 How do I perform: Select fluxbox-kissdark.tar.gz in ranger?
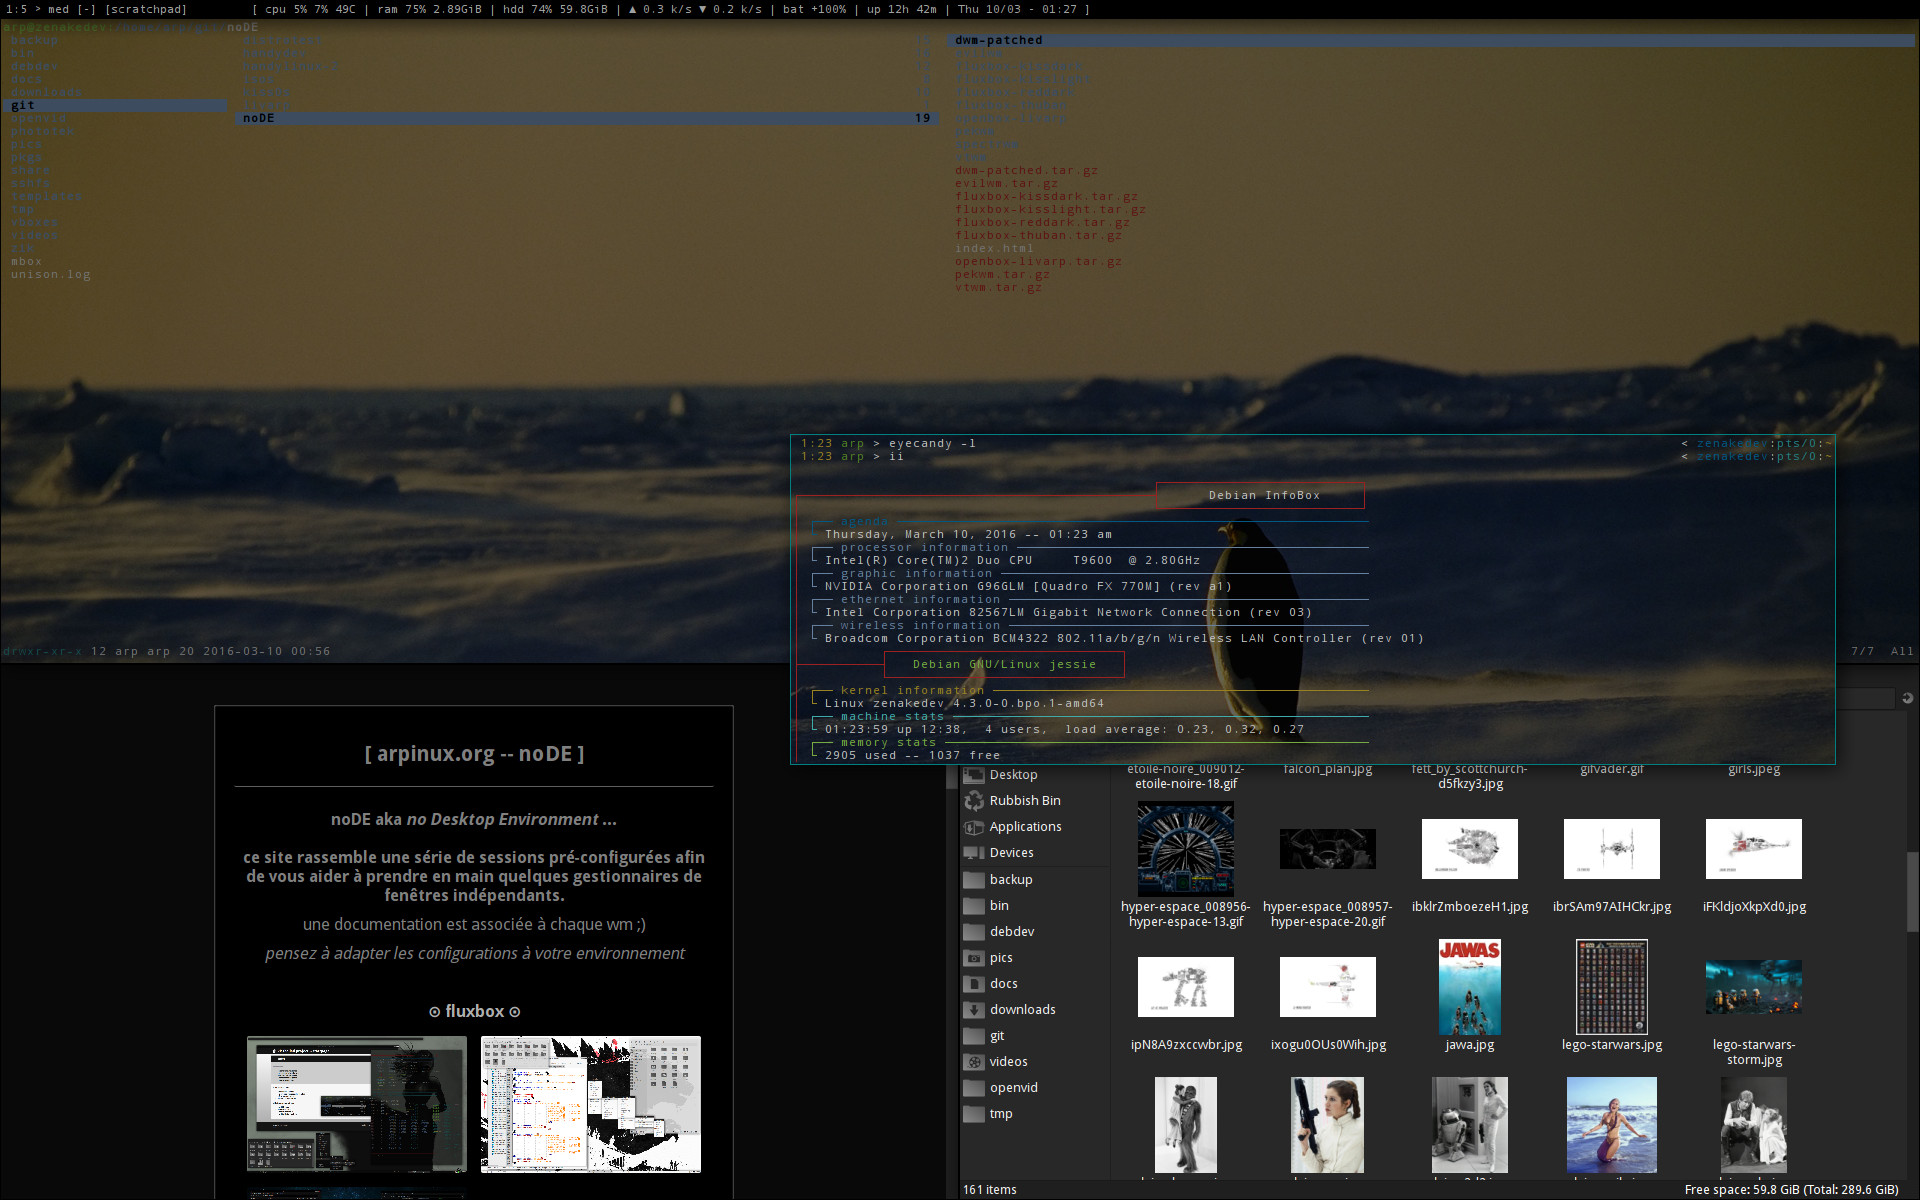tap(1046, 196)
